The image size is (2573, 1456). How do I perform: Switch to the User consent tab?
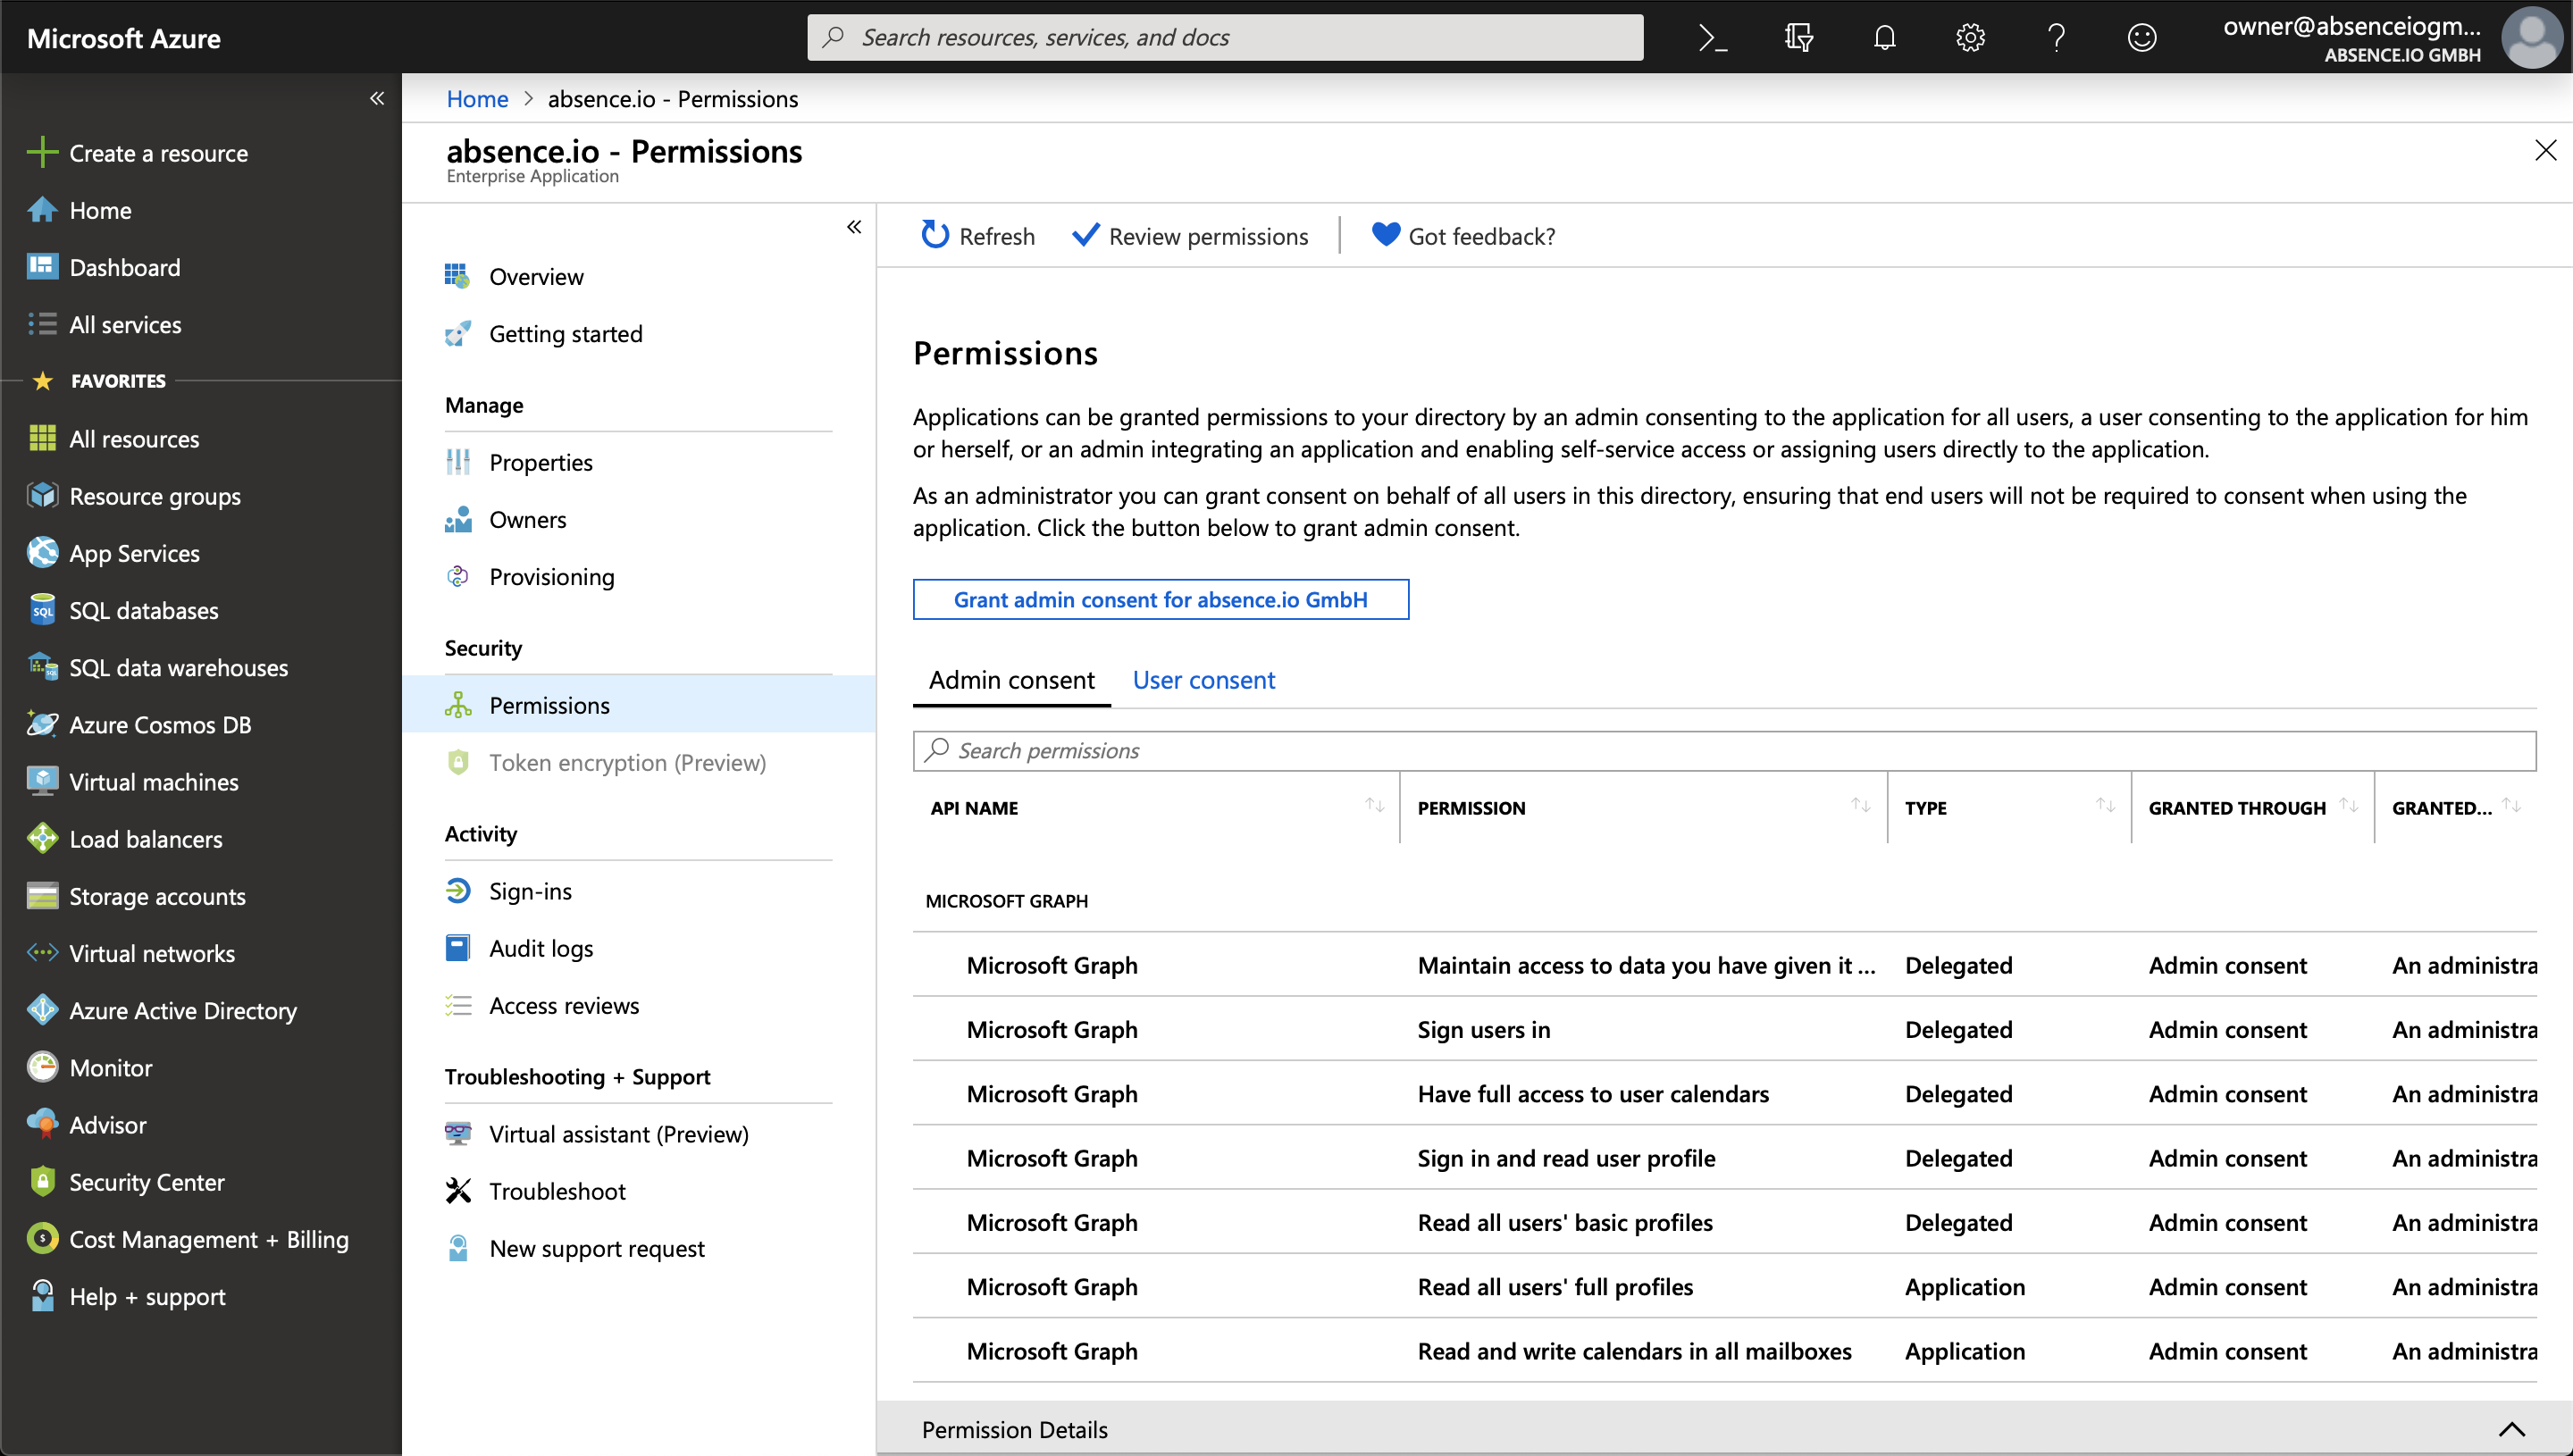(1203, 680)
